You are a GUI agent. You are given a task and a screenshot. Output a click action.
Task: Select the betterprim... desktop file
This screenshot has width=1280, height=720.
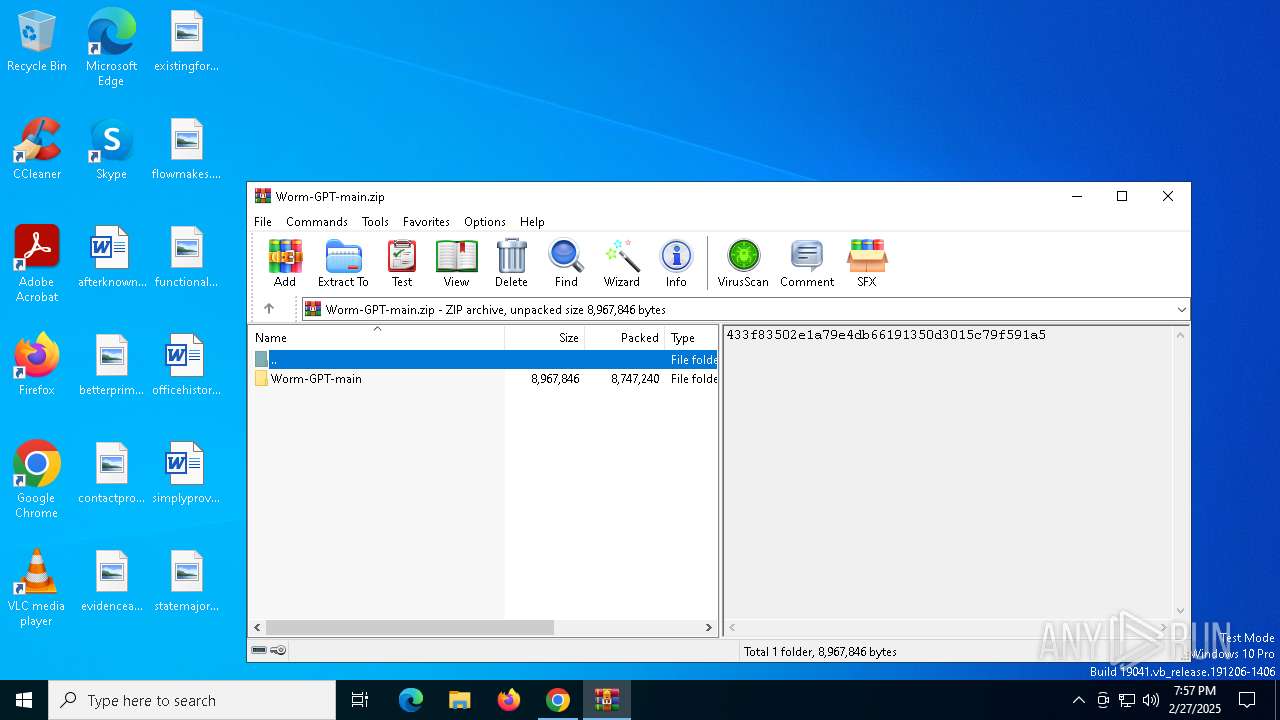click(x=111, y=365)
